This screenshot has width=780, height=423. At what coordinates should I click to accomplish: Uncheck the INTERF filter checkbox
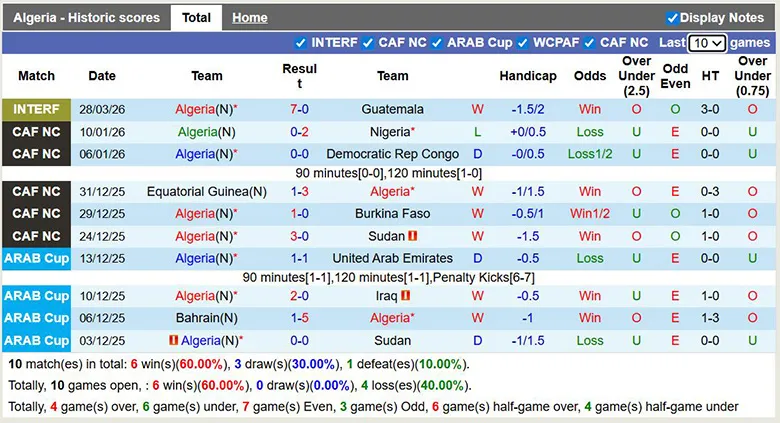(301, 43)
